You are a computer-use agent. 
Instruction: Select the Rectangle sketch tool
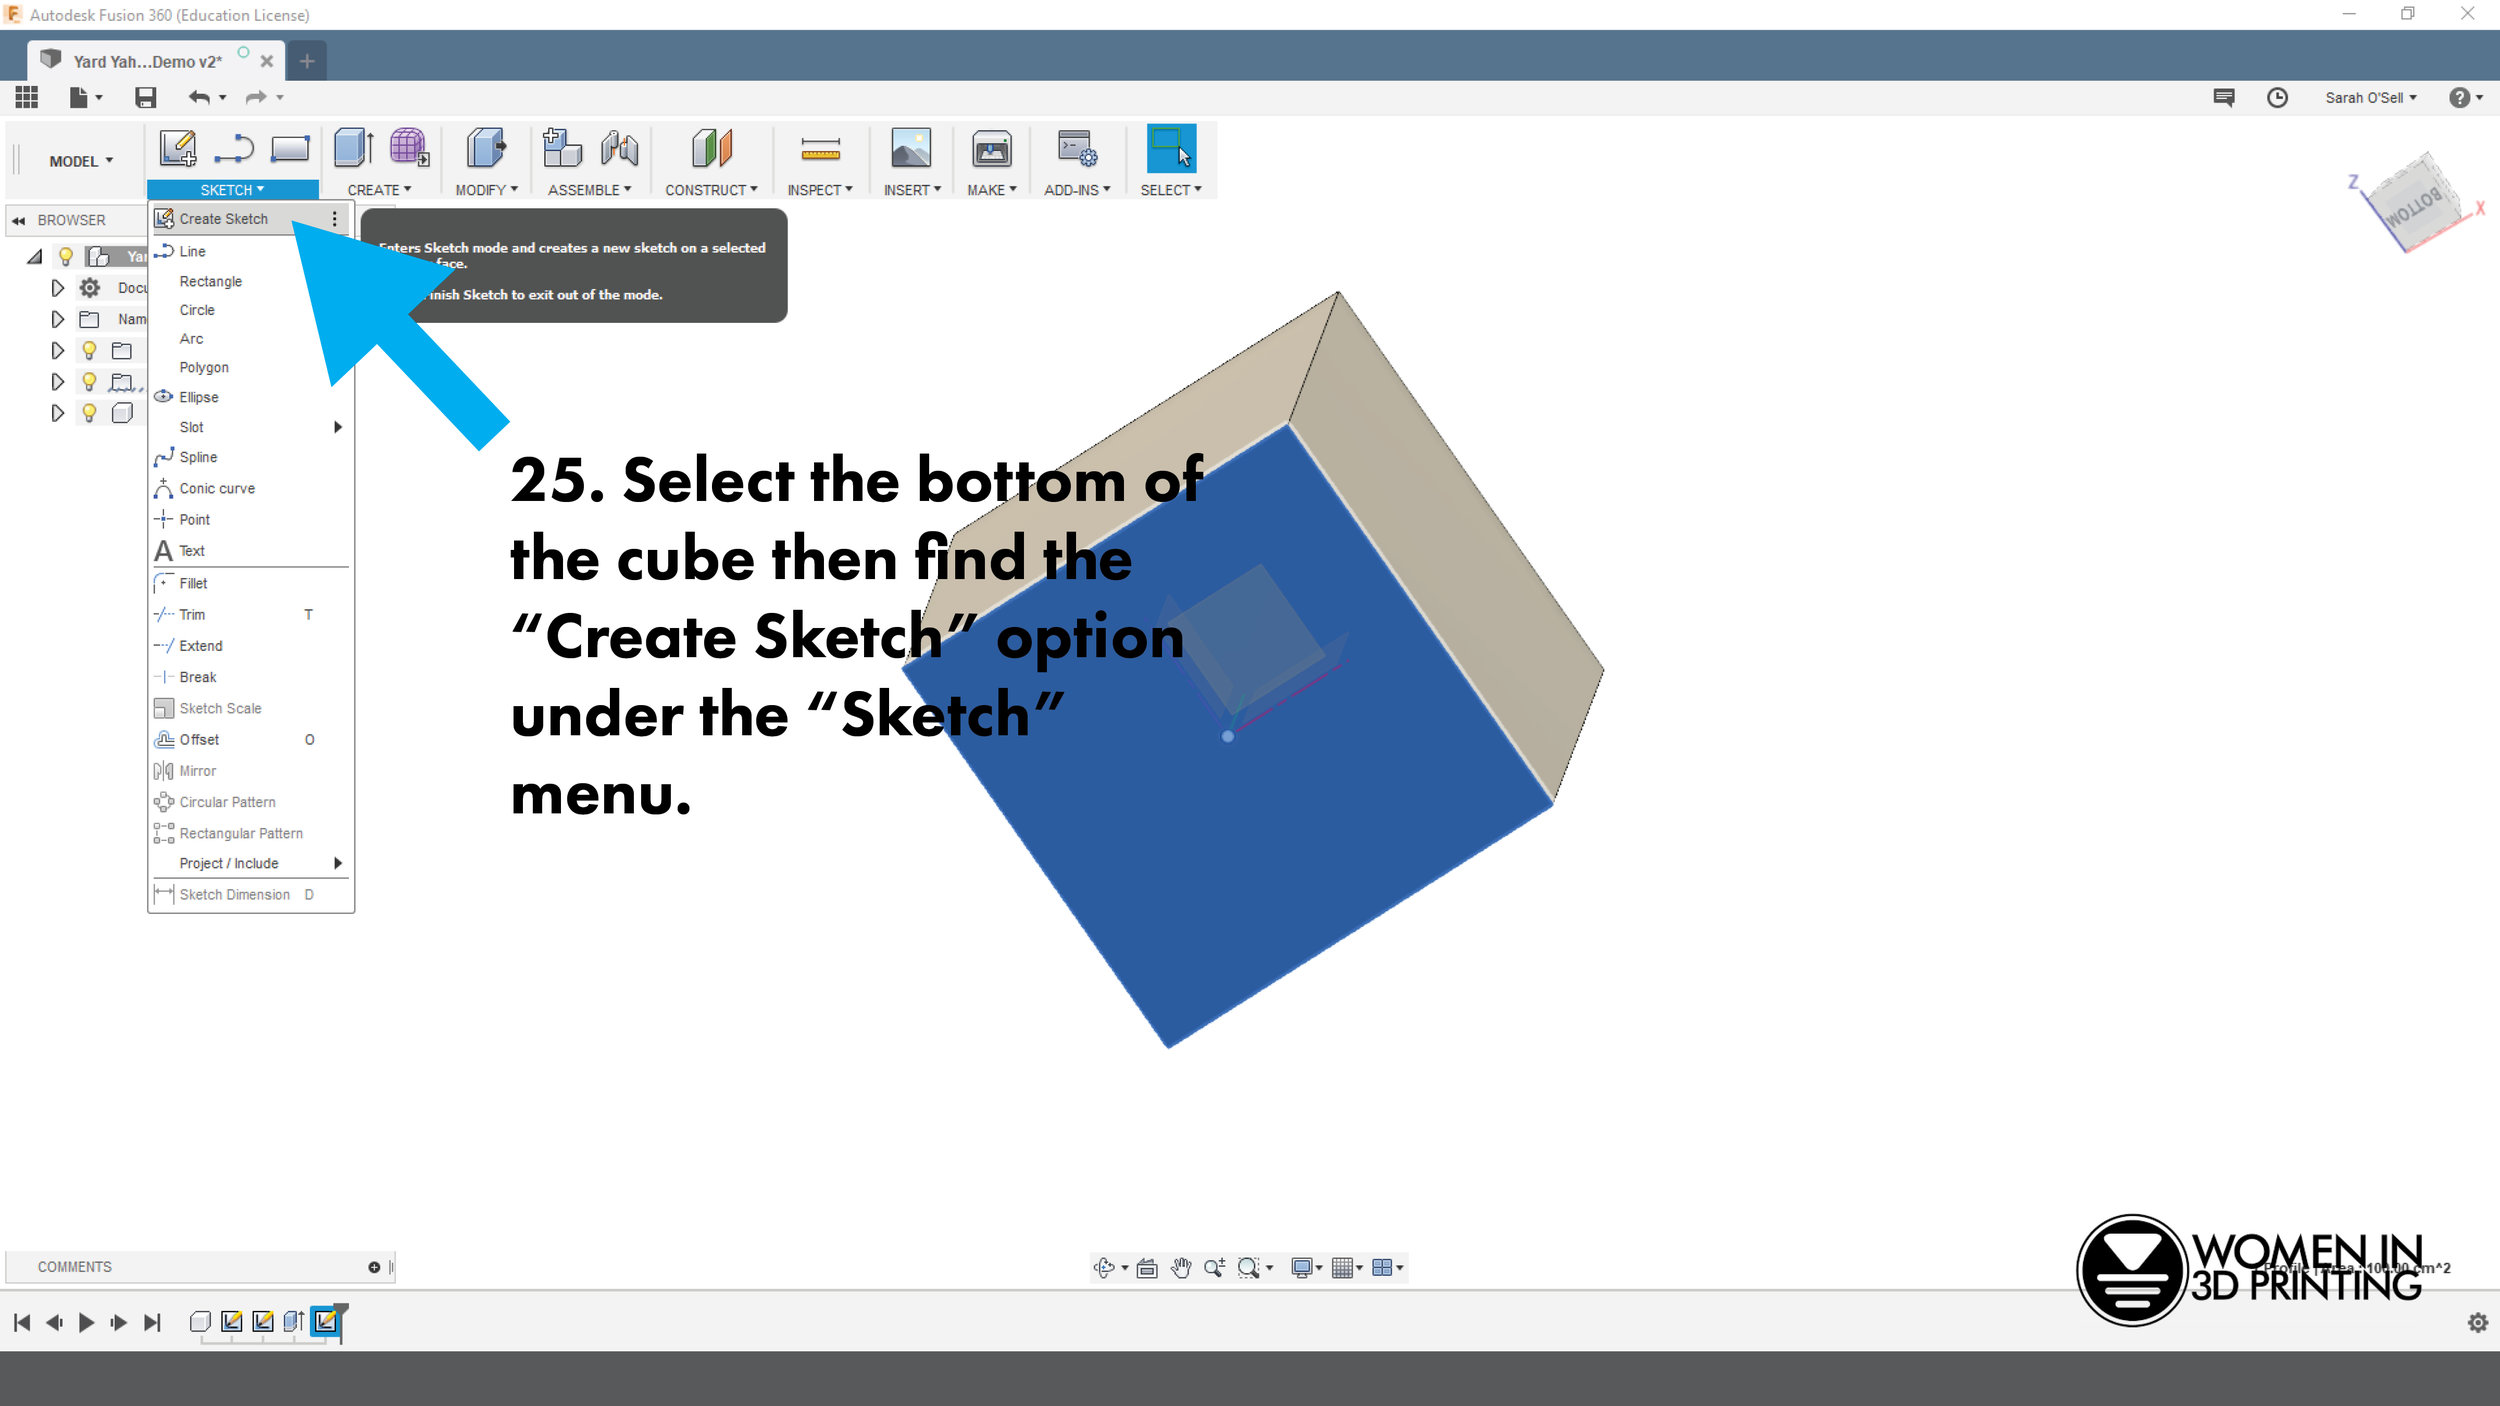211,280
